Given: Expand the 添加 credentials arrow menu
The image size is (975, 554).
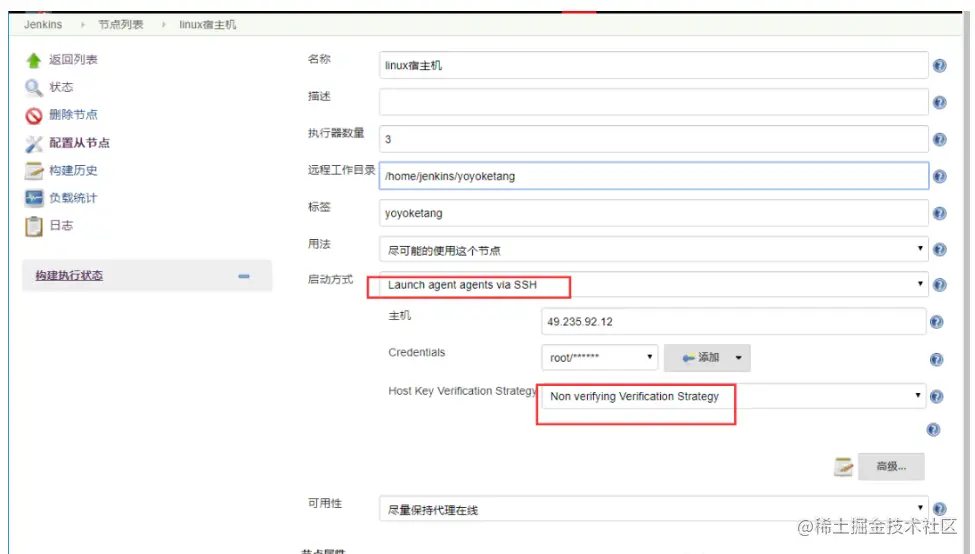Looking at the screenshot, I should pyautogui.click(x=739, y=358).
